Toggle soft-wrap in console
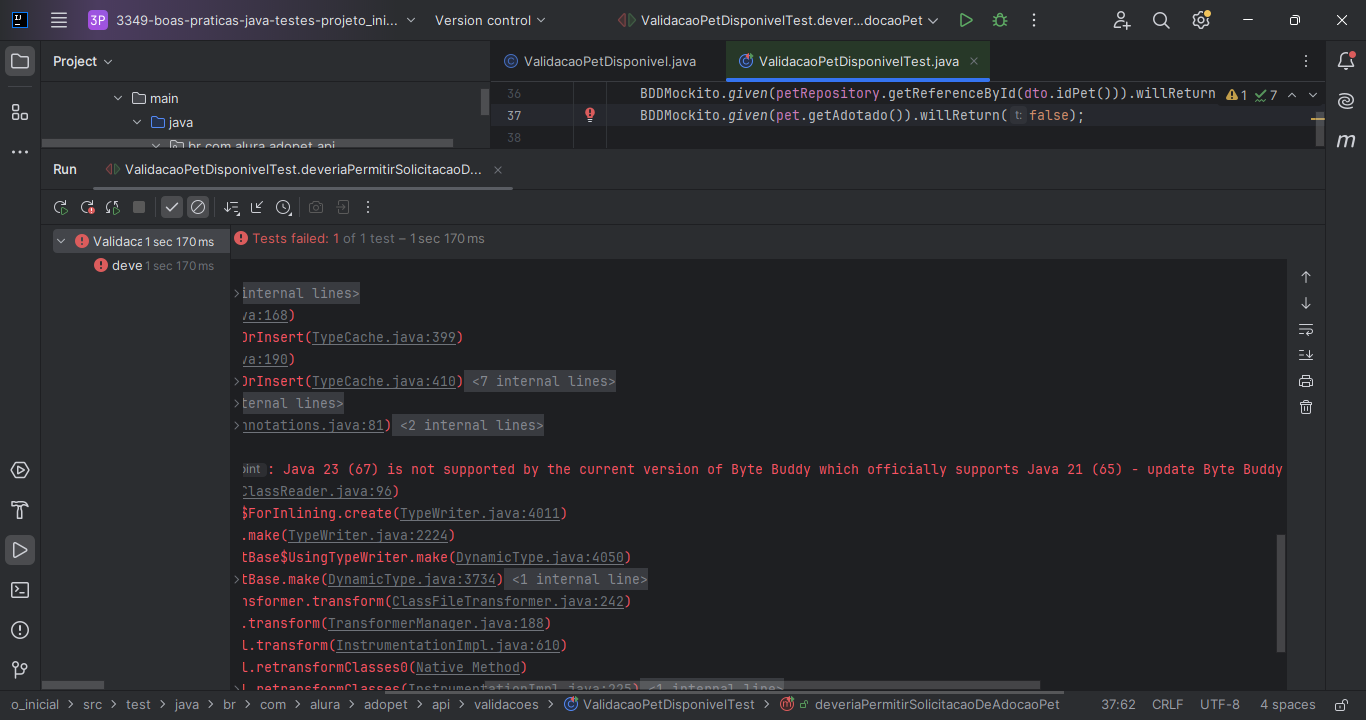 pyautogui.click(x=1306, y=329)
